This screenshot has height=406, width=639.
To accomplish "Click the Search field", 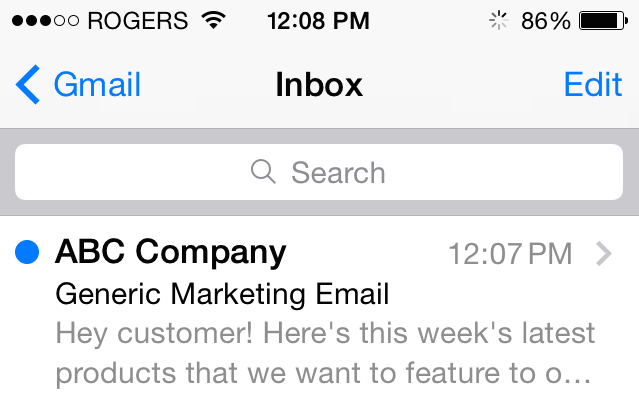I will click(x=319, y=172).
